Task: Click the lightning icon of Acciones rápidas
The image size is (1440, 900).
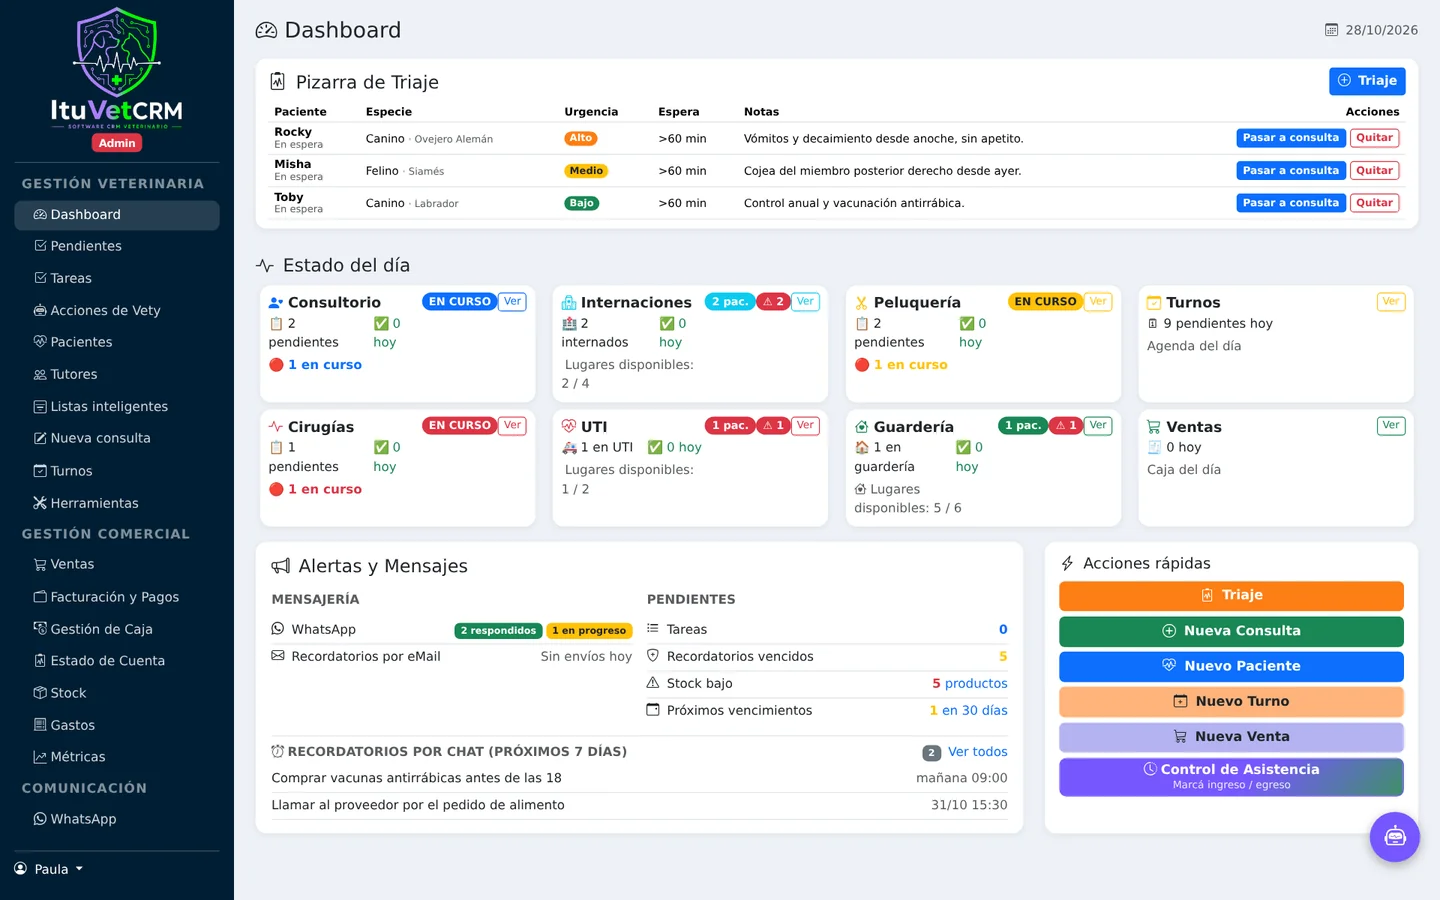Action: coord(1067,563)
